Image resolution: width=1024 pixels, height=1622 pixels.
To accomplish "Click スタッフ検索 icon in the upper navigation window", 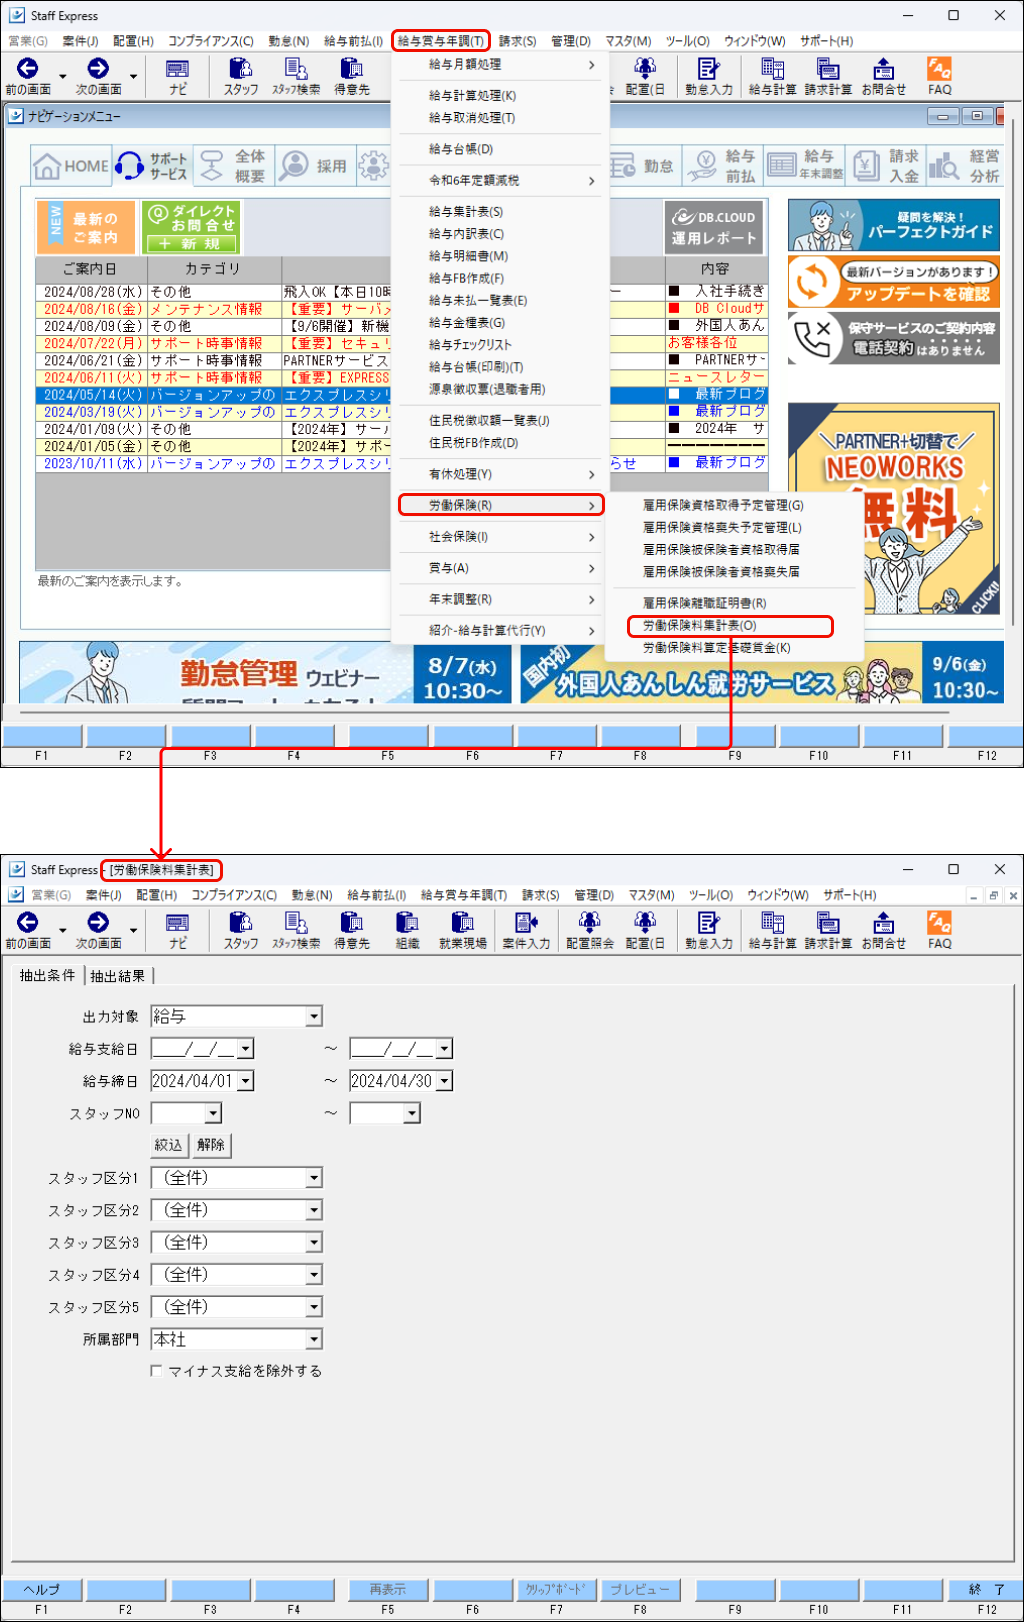I will click(296, 75).
